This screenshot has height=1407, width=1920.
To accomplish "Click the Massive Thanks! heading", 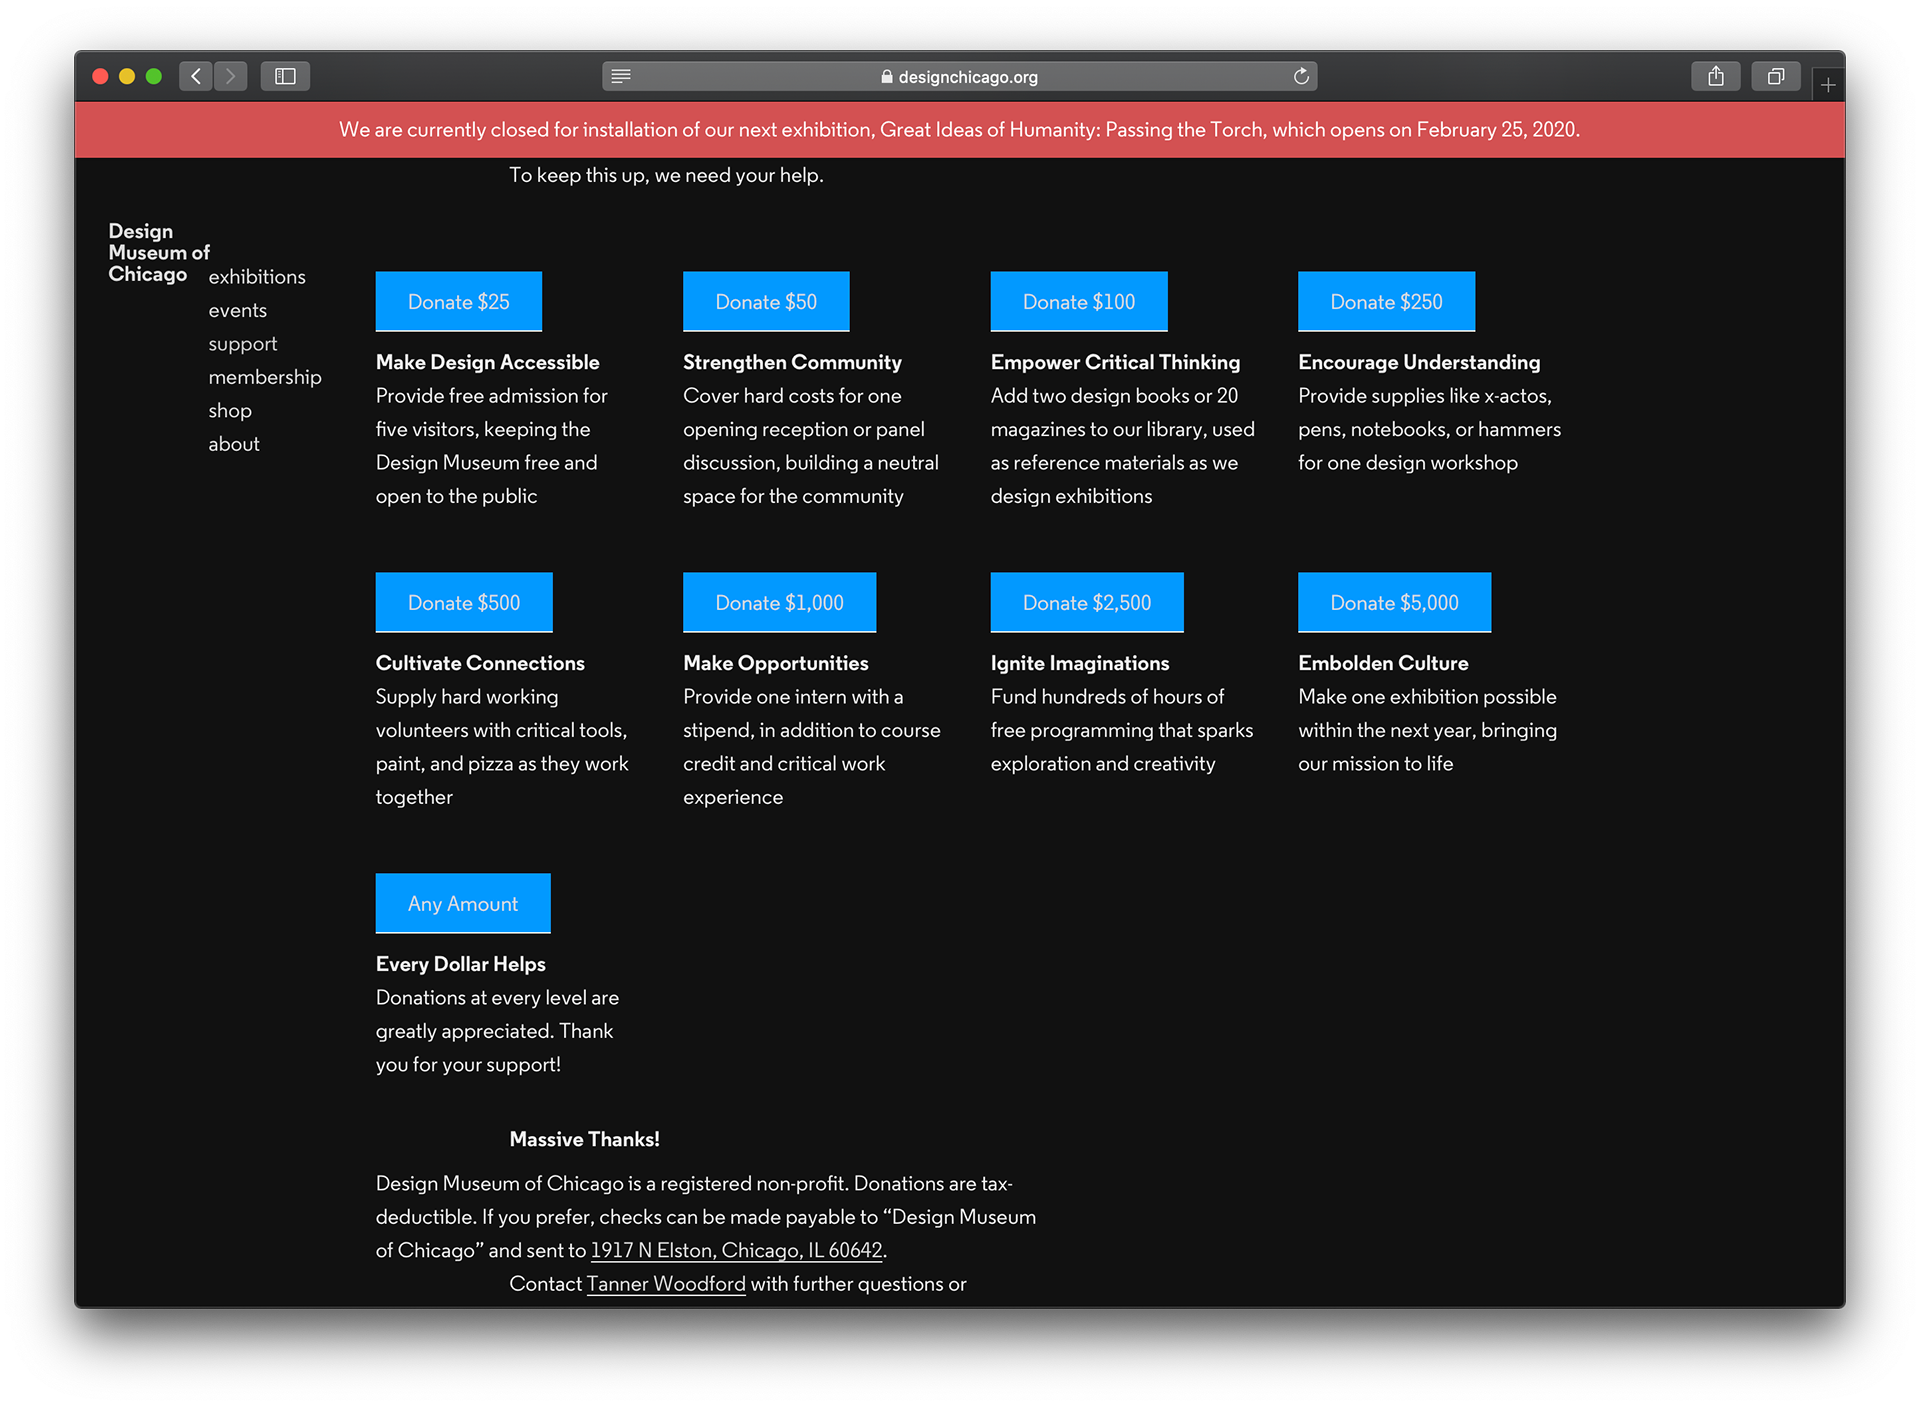I will tap(585, 1139).
